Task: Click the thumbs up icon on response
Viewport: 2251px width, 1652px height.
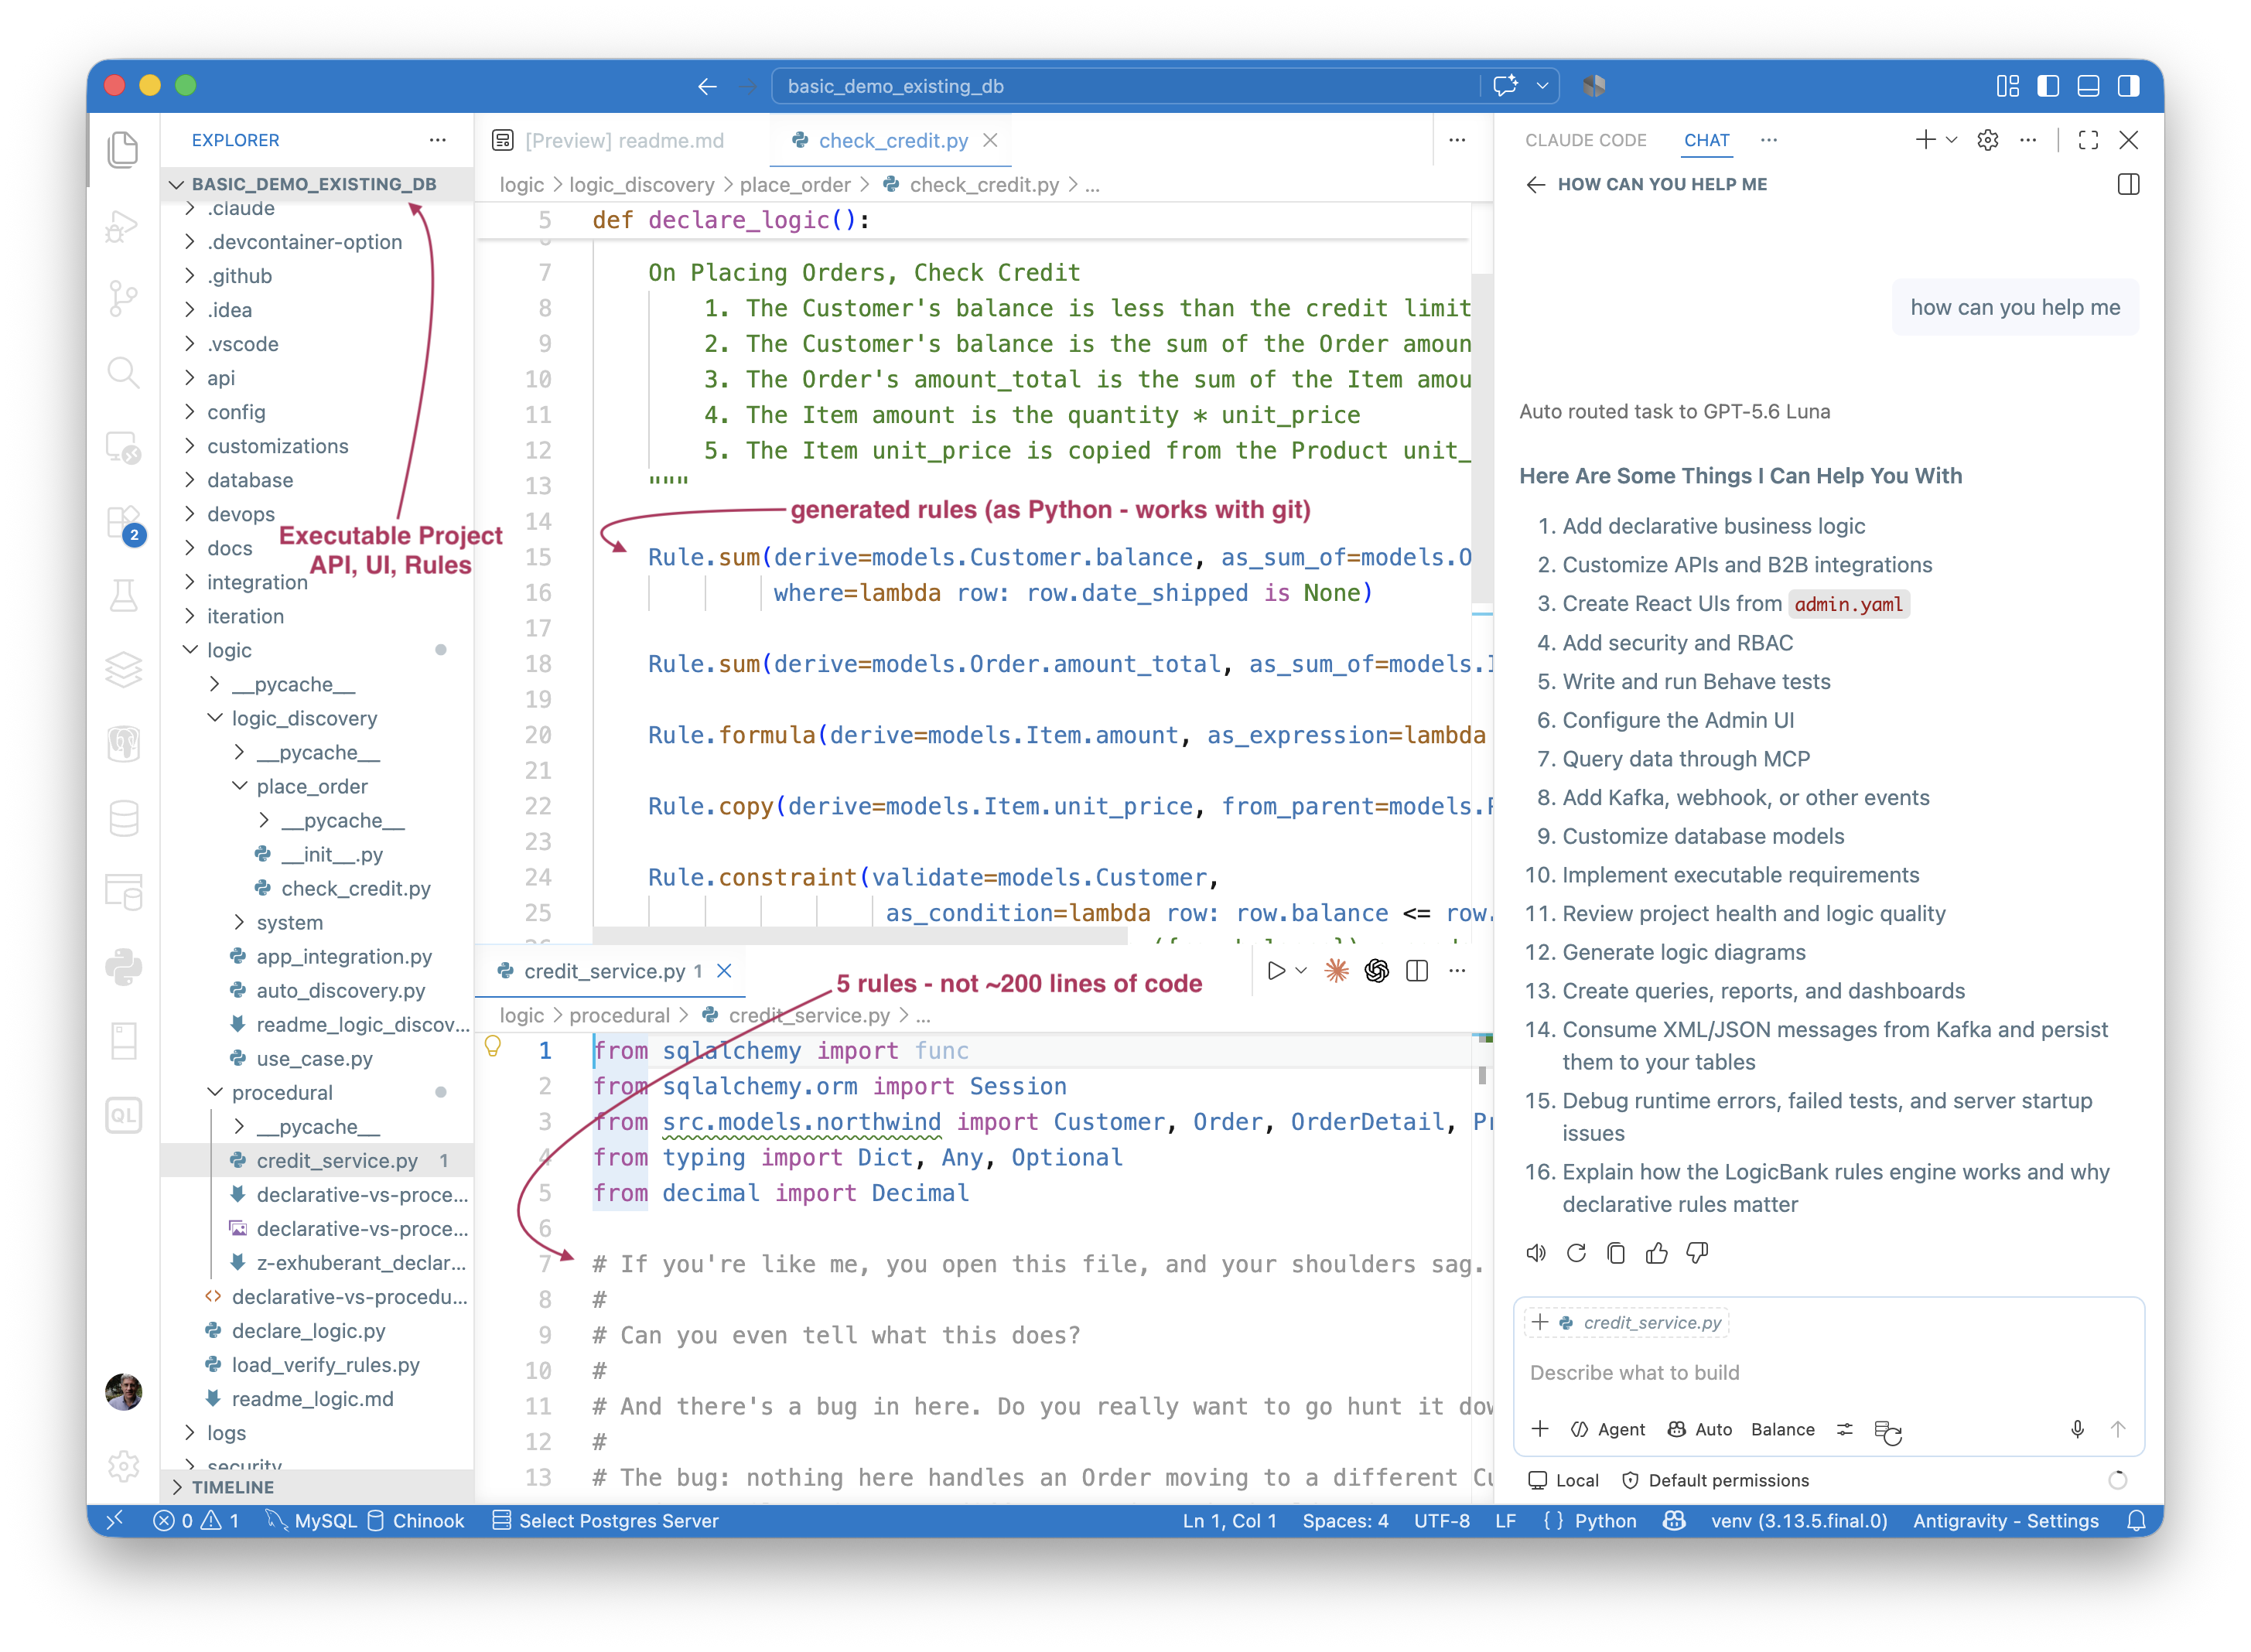Action: coord(1656,1253)
